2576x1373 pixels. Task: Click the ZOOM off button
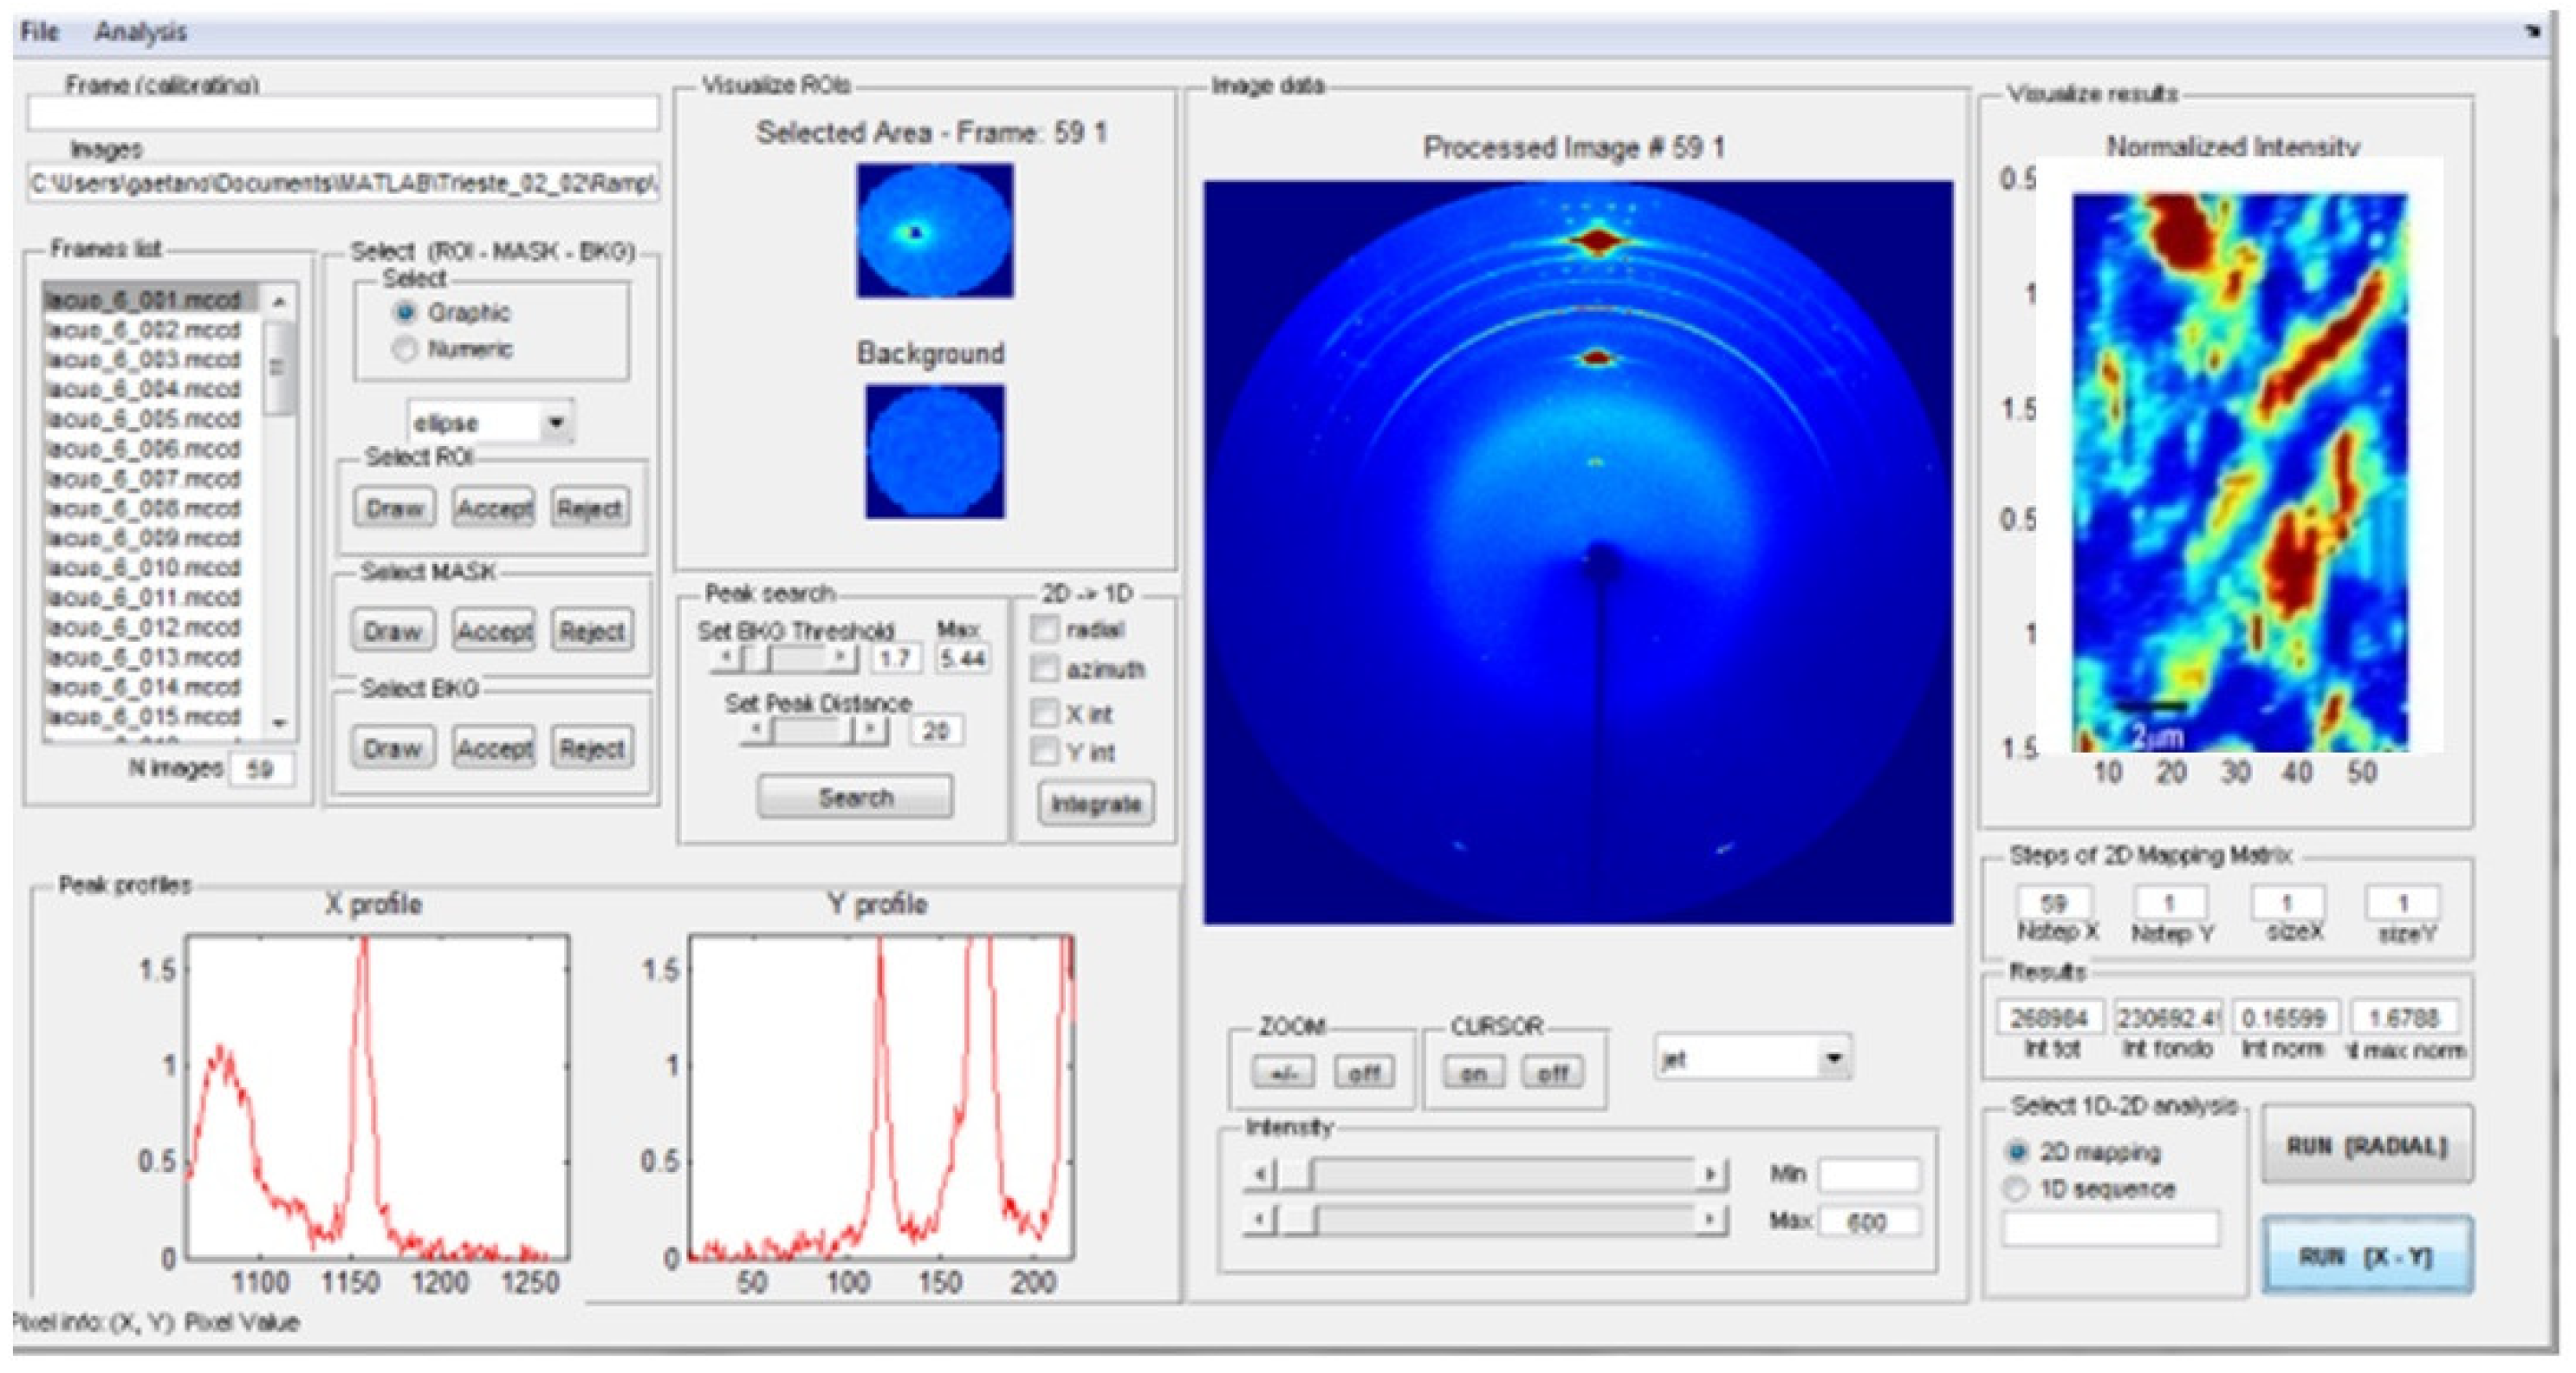click(x=1365, y=1073)
